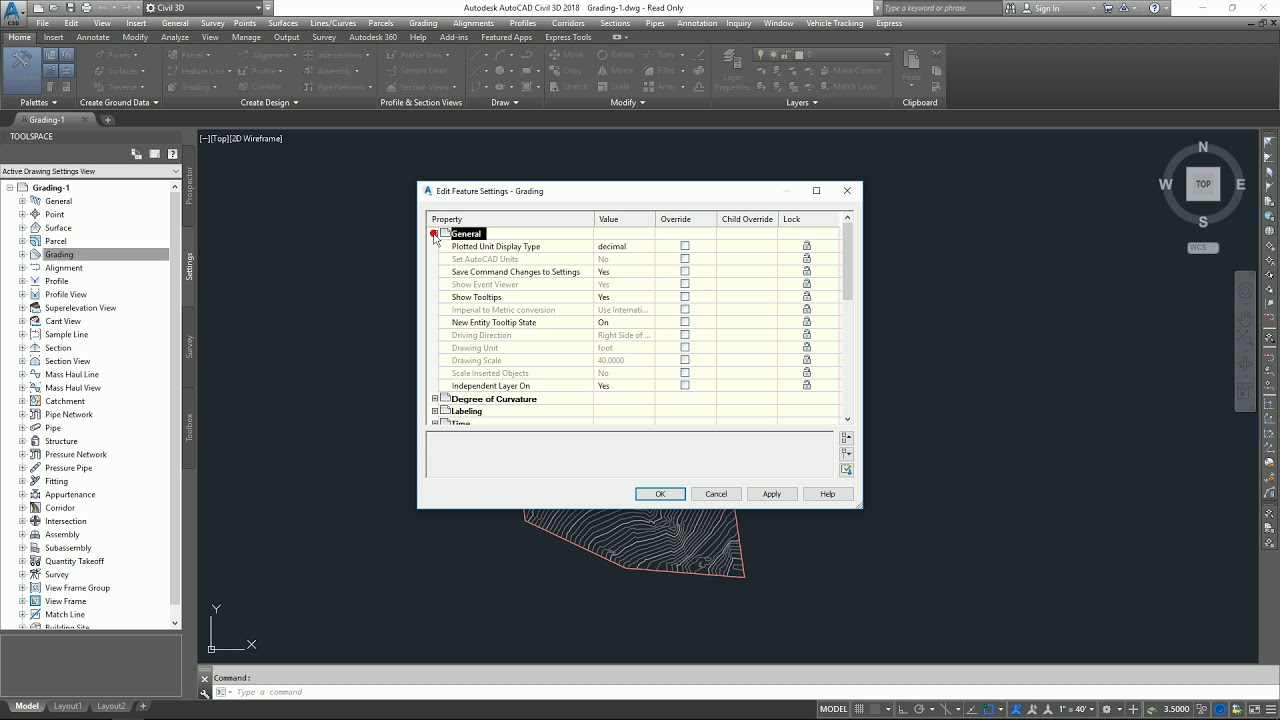
Task: Click the Superelevation View tree icon
Action: click(x=36, y=308)
